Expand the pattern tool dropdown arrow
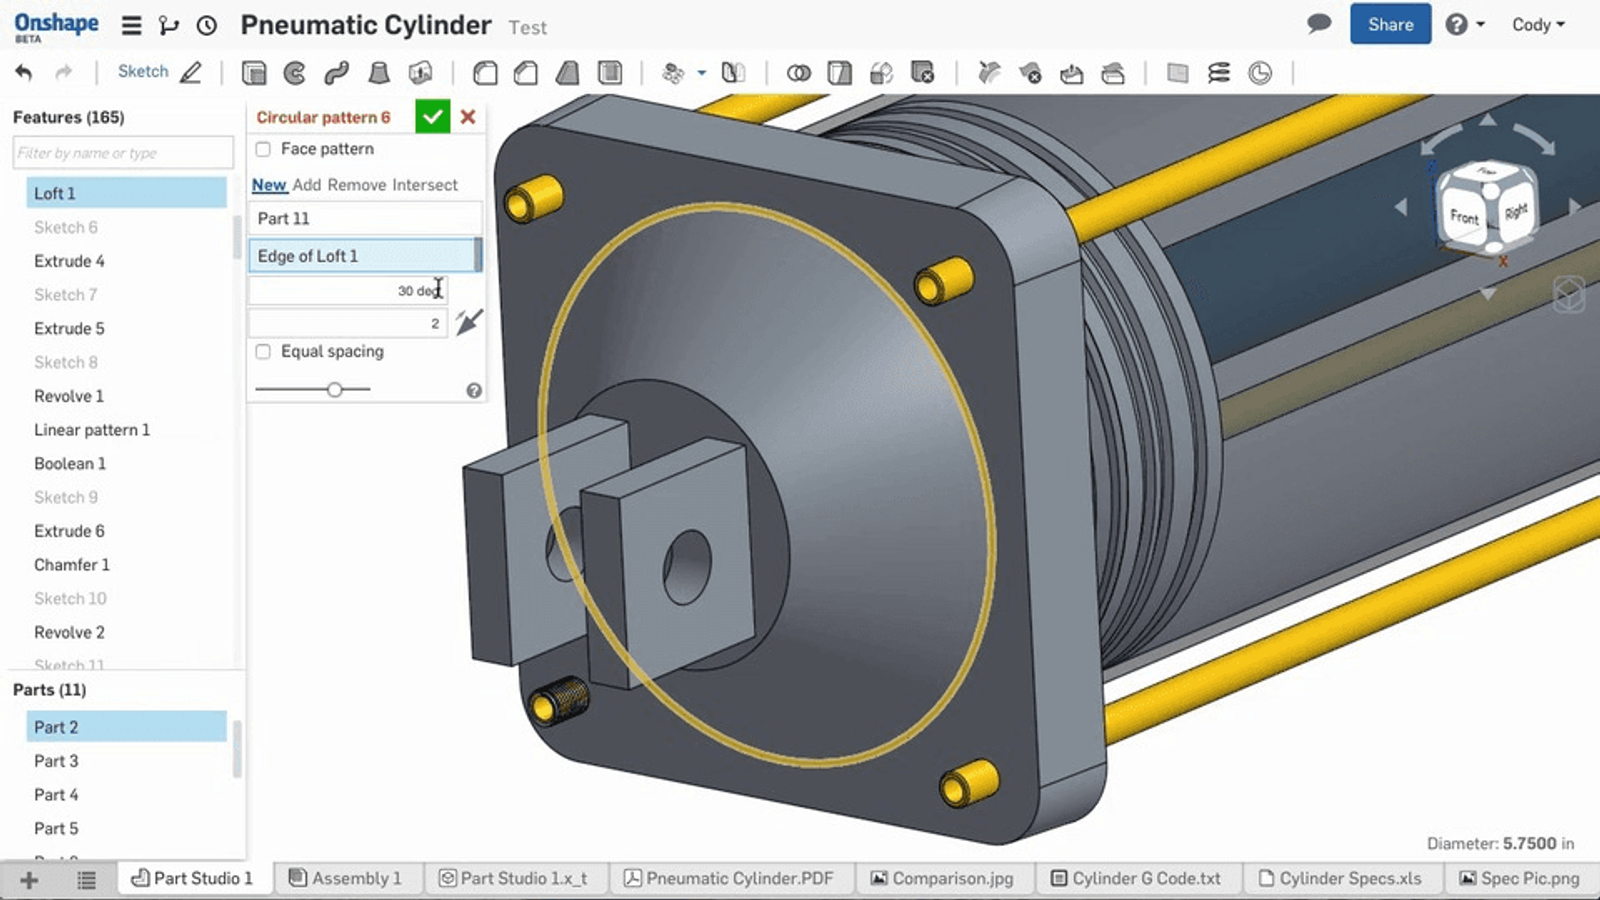The height and width of the screenshot is (900, 1600). point(701,73)
